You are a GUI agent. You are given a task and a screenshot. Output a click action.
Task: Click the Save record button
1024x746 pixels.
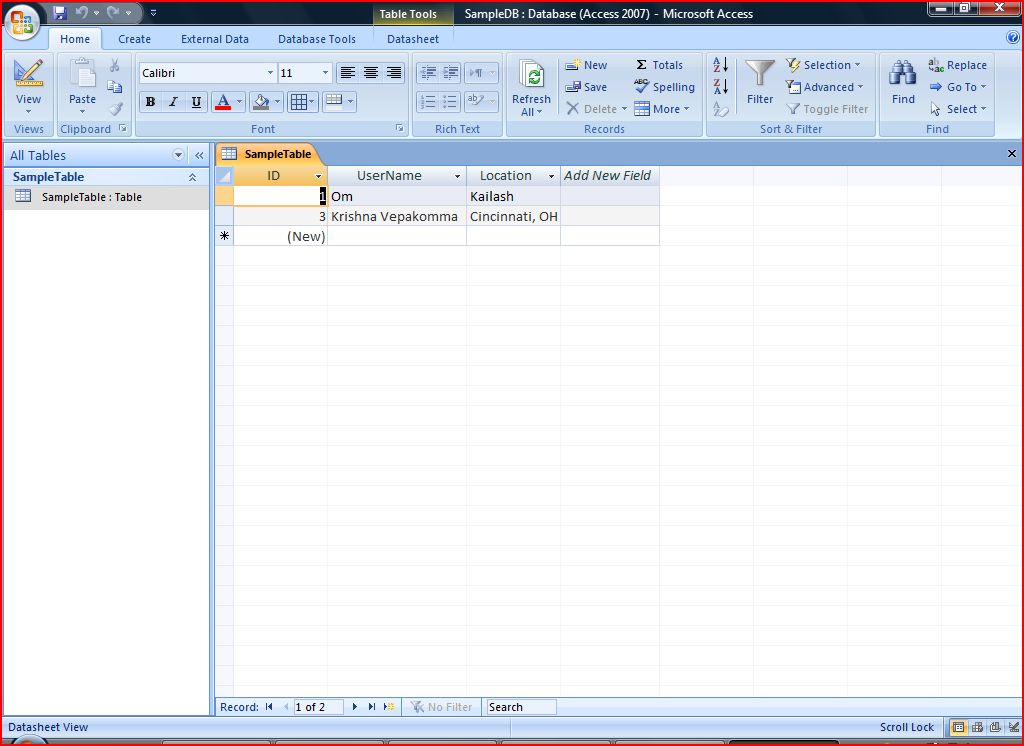(586, 87)
